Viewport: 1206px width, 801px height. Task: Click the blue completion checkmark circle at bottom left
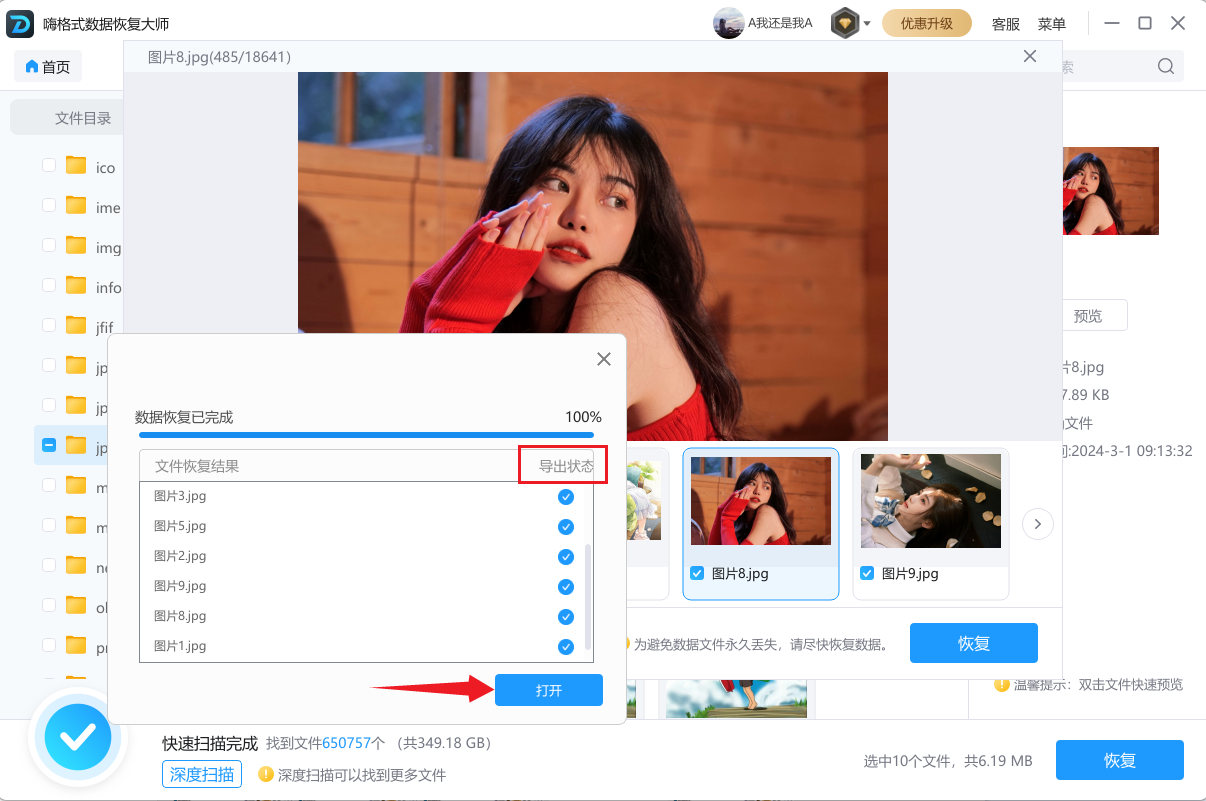tap(78, 738)
